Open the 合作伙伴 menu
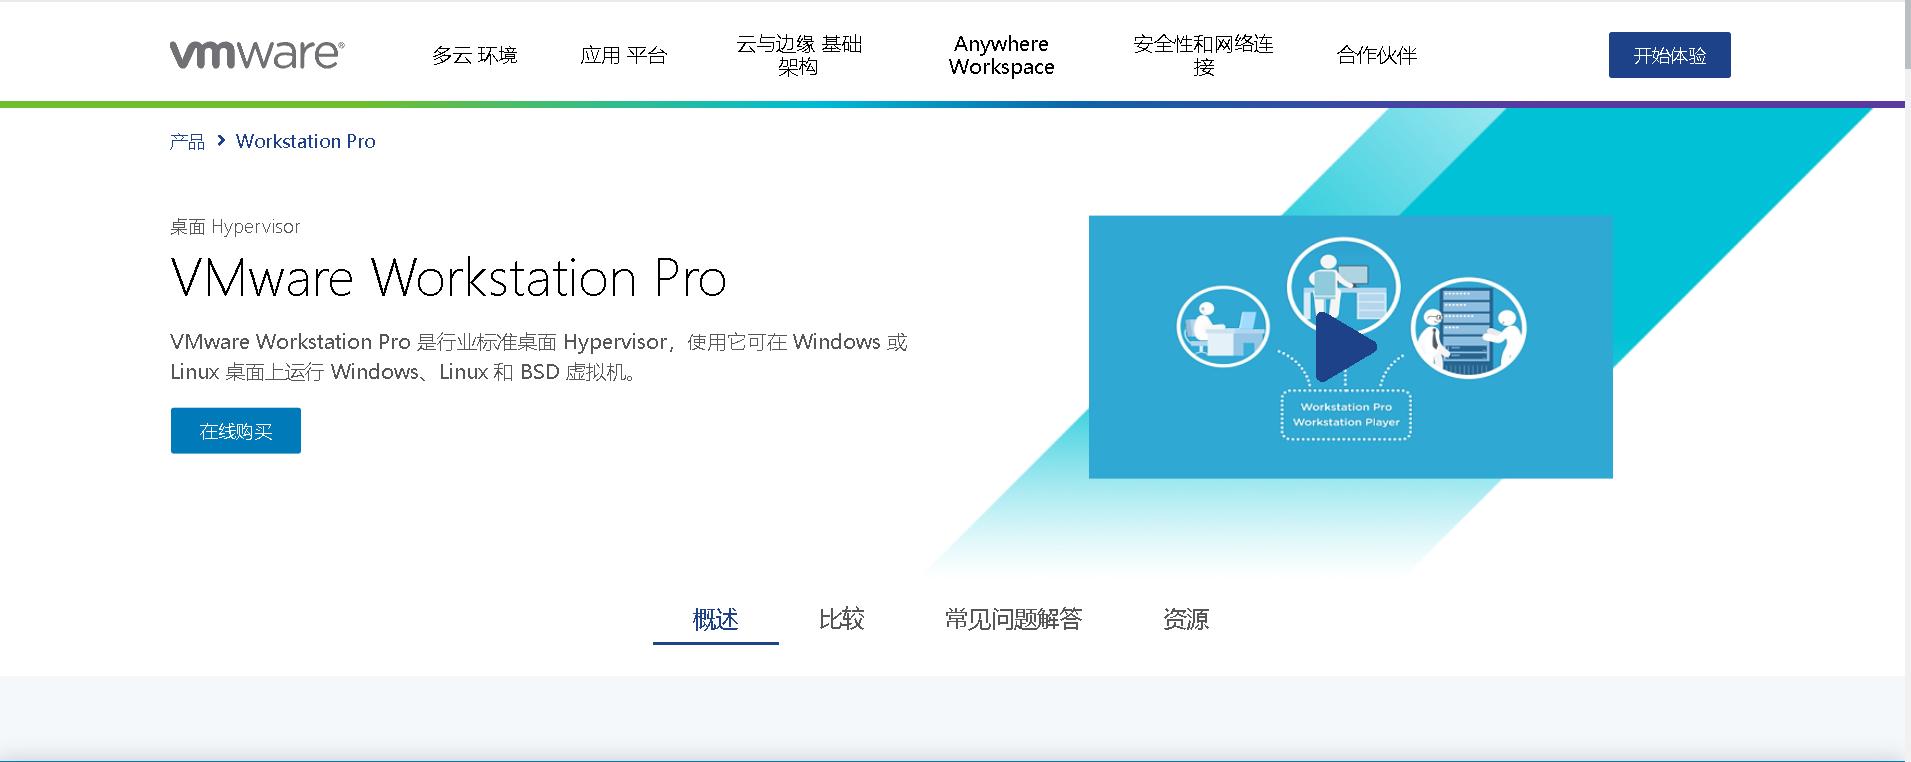The width and height of the screenshot is (1911, 762). click(1377, 55)
